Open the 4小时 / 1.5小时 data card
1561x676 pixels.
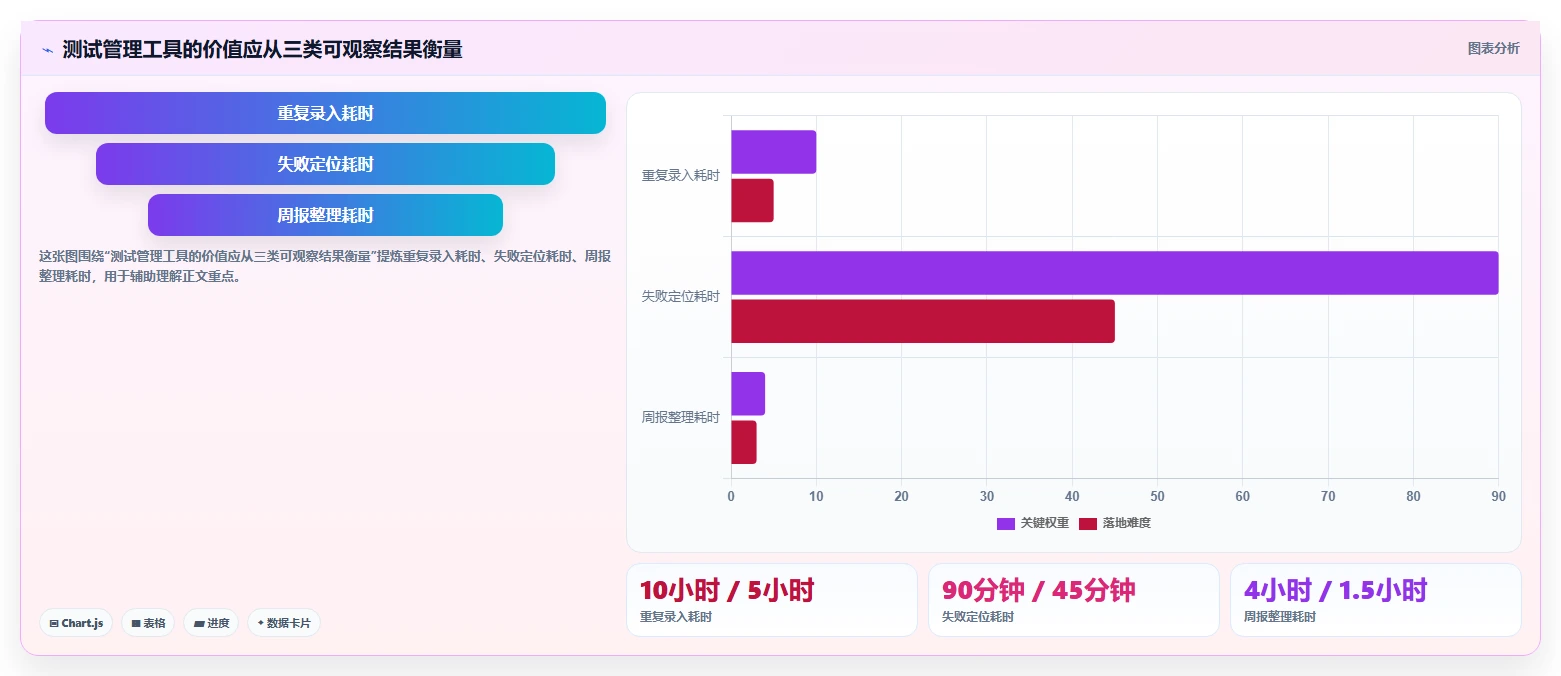[1376, 600]
